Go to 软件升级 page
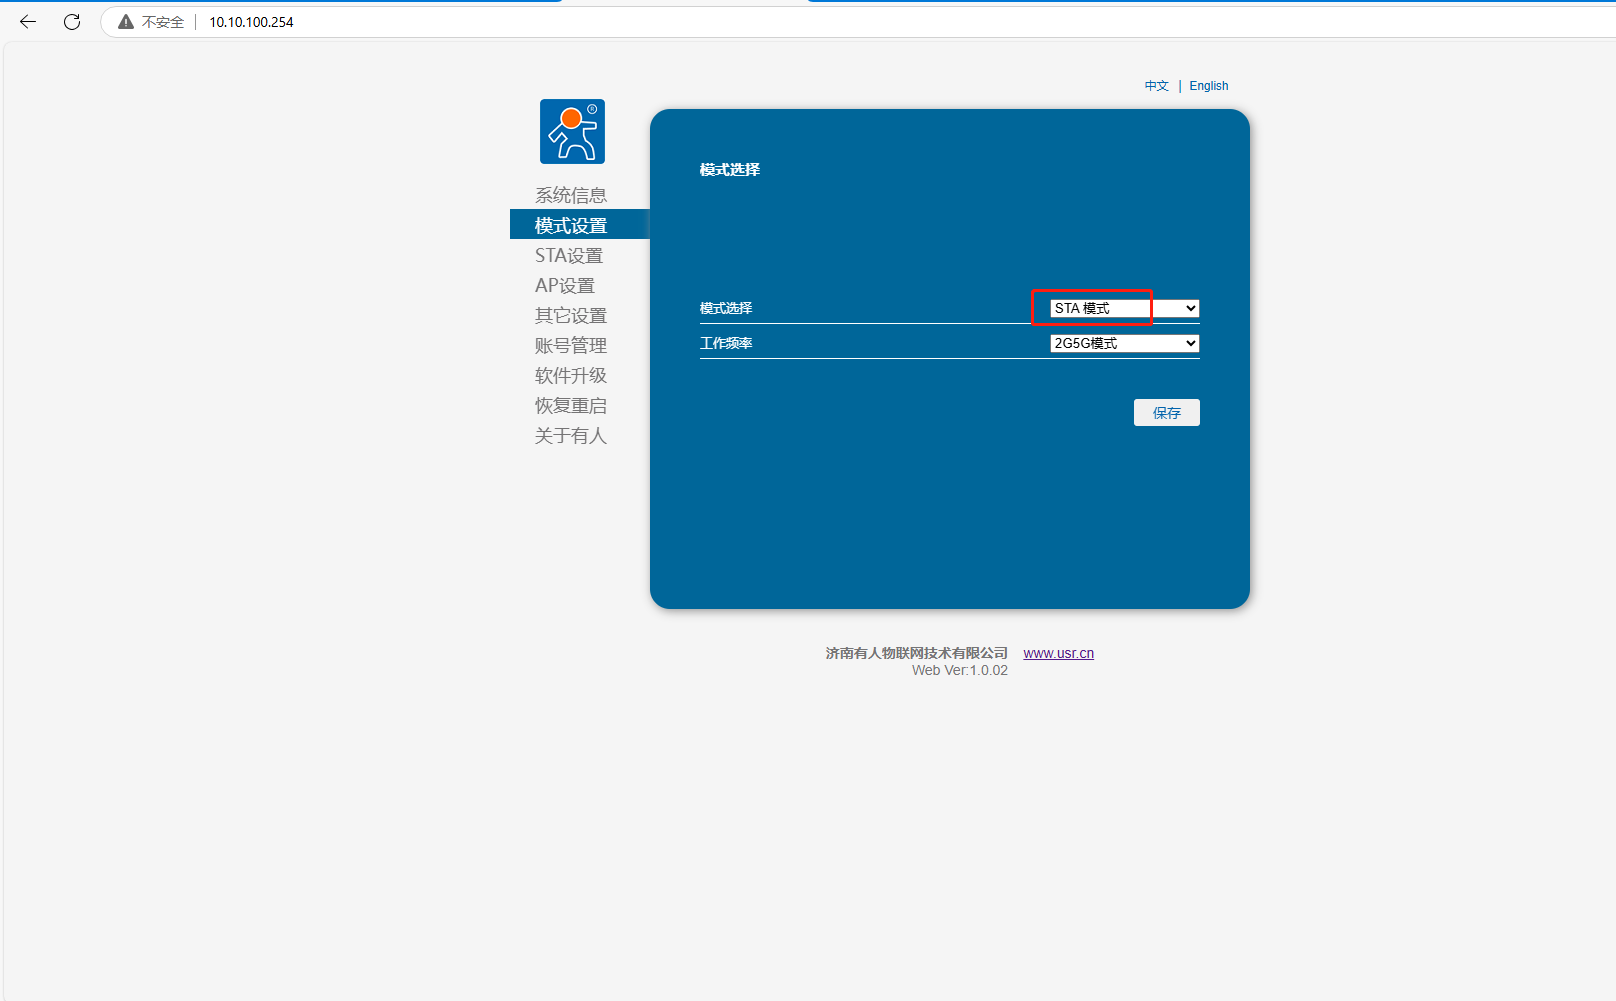Image resolution: width=1616 pixels, height=1001 pixels. [x=570, y=375]
